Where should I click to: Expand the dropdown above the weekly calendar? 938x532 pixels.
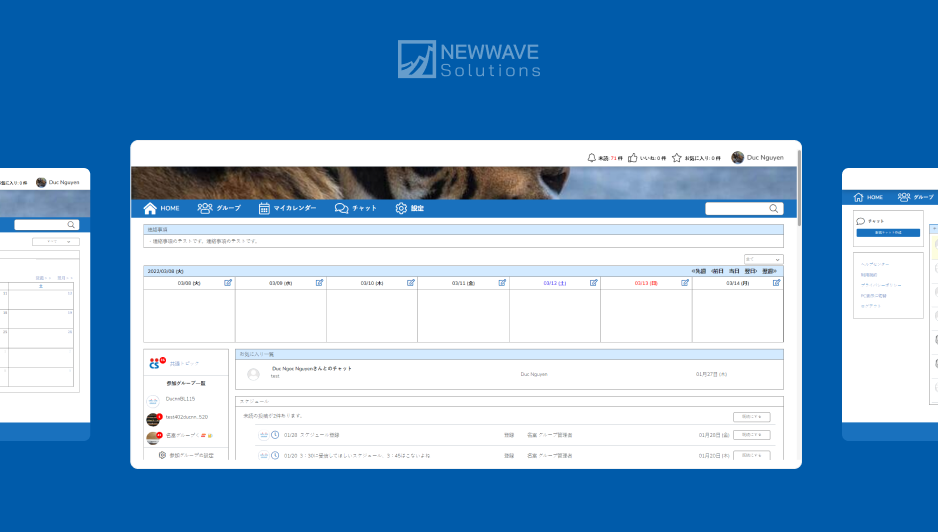pos(763,259)
